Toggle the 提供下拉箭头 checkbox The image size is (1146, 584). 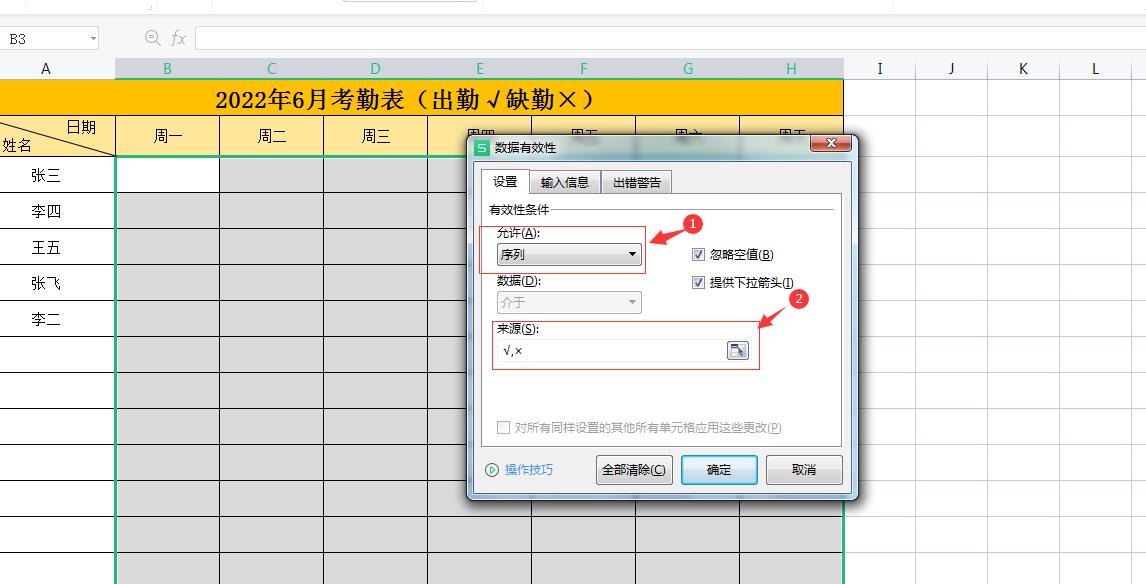pyautogui.click(x=698, y=282)
